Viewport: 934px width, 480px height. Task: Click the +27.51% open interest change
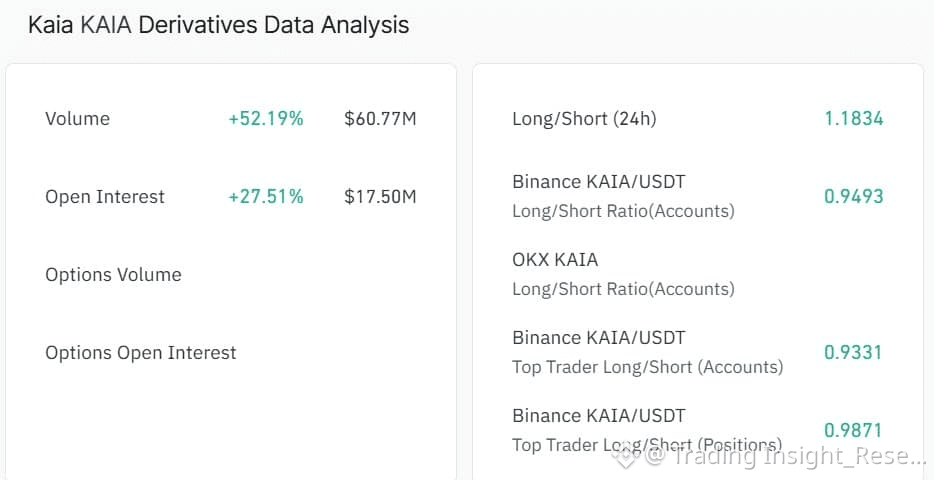click(x=266, y=196)
